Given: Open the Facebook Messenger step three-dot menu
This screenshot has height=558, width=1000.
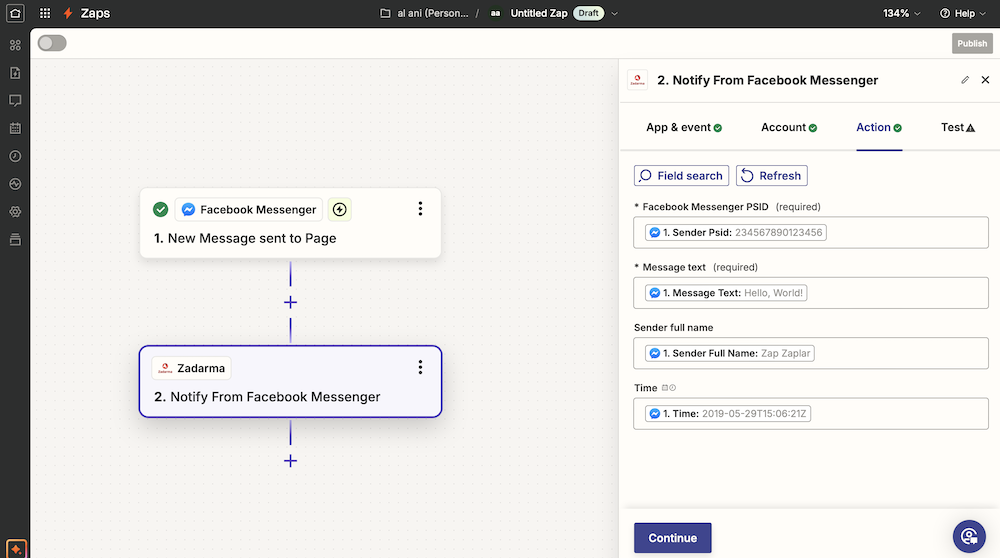Looking at the screenshot, I should point(420,209).
